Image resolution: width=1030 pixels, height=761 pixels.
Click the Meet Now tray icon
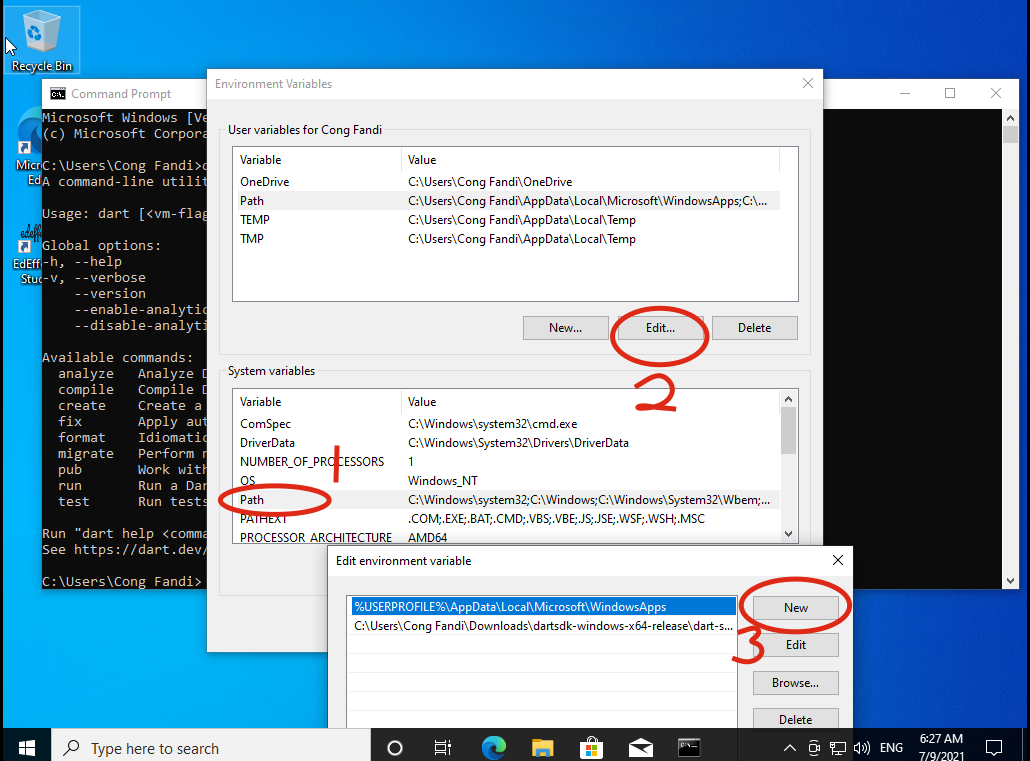pyautogui.click(x=814, y=748)
